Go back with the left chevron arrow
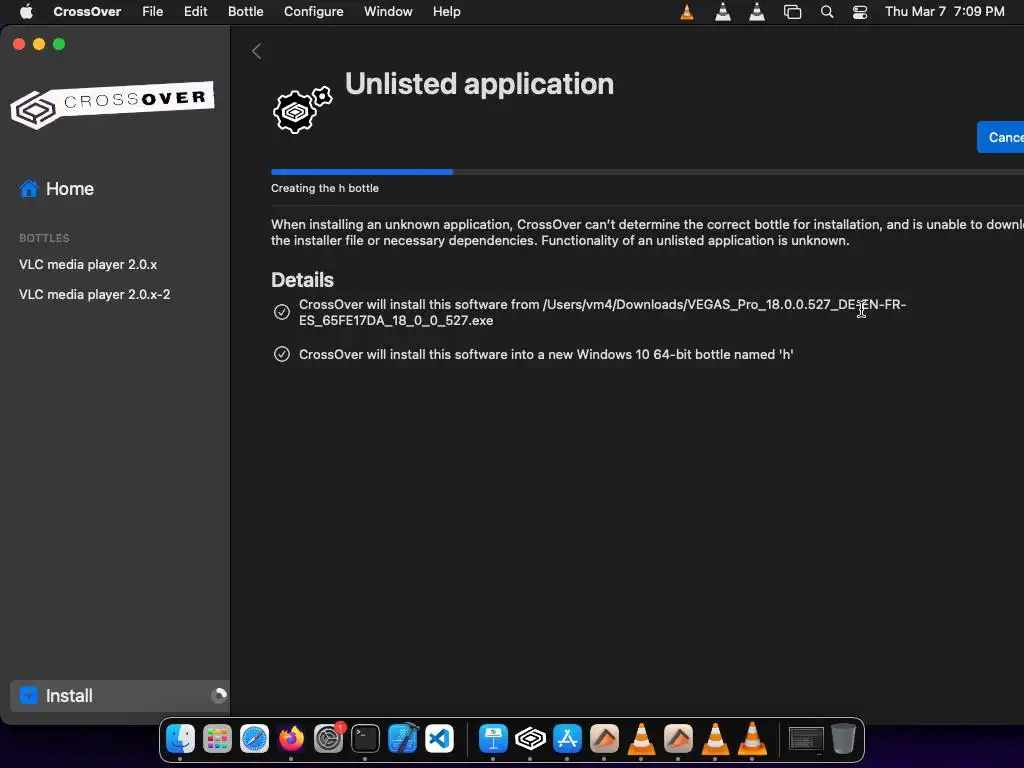Viewport: 1024px width, 768px height. pos(257,51)
